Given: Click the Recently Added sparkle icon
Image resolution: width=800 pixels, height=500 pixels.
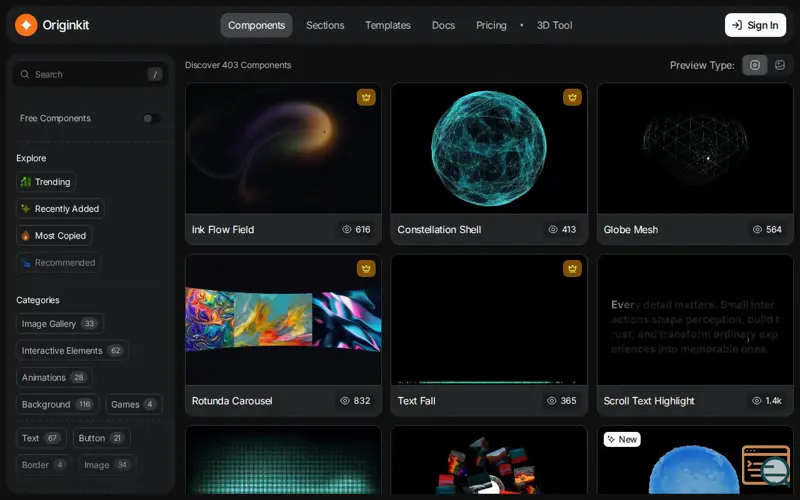Looking at the screenshot, I should pyautogui.click(x=26, y=209).
